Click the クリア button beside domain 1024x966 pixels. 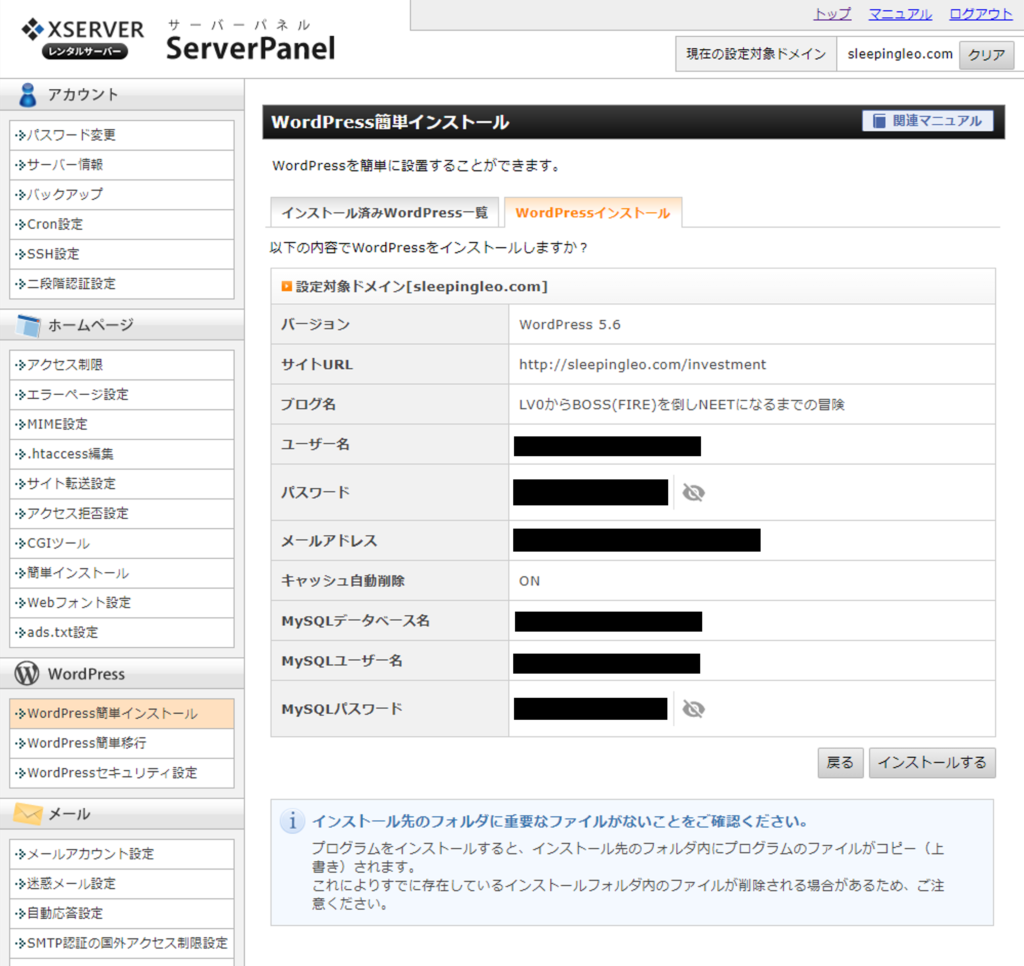coord(986,55)
